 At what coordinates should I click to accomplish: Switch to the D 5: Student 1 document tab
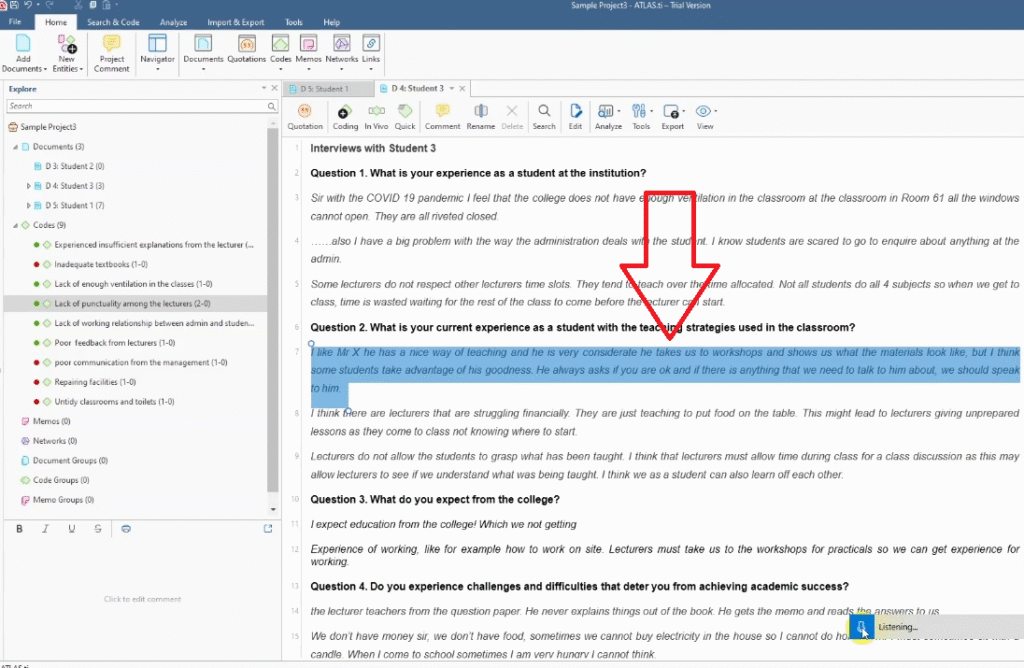(x=324, y=88)
